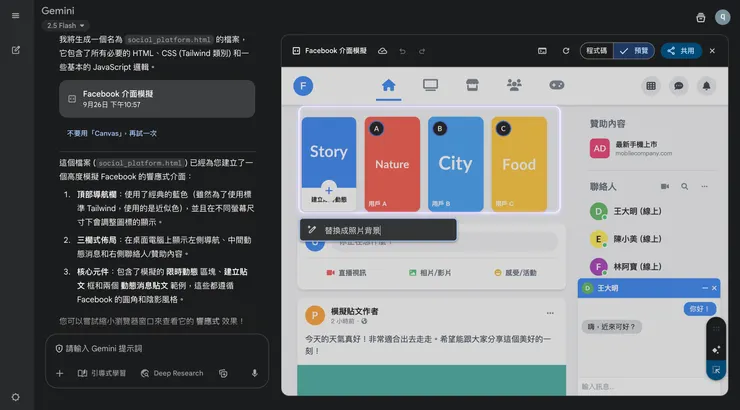Click the canvas tool icon beside Deep Research
The height and width of the screenshot is (410, 740).
pyautogui.click(x=223, y=373)
